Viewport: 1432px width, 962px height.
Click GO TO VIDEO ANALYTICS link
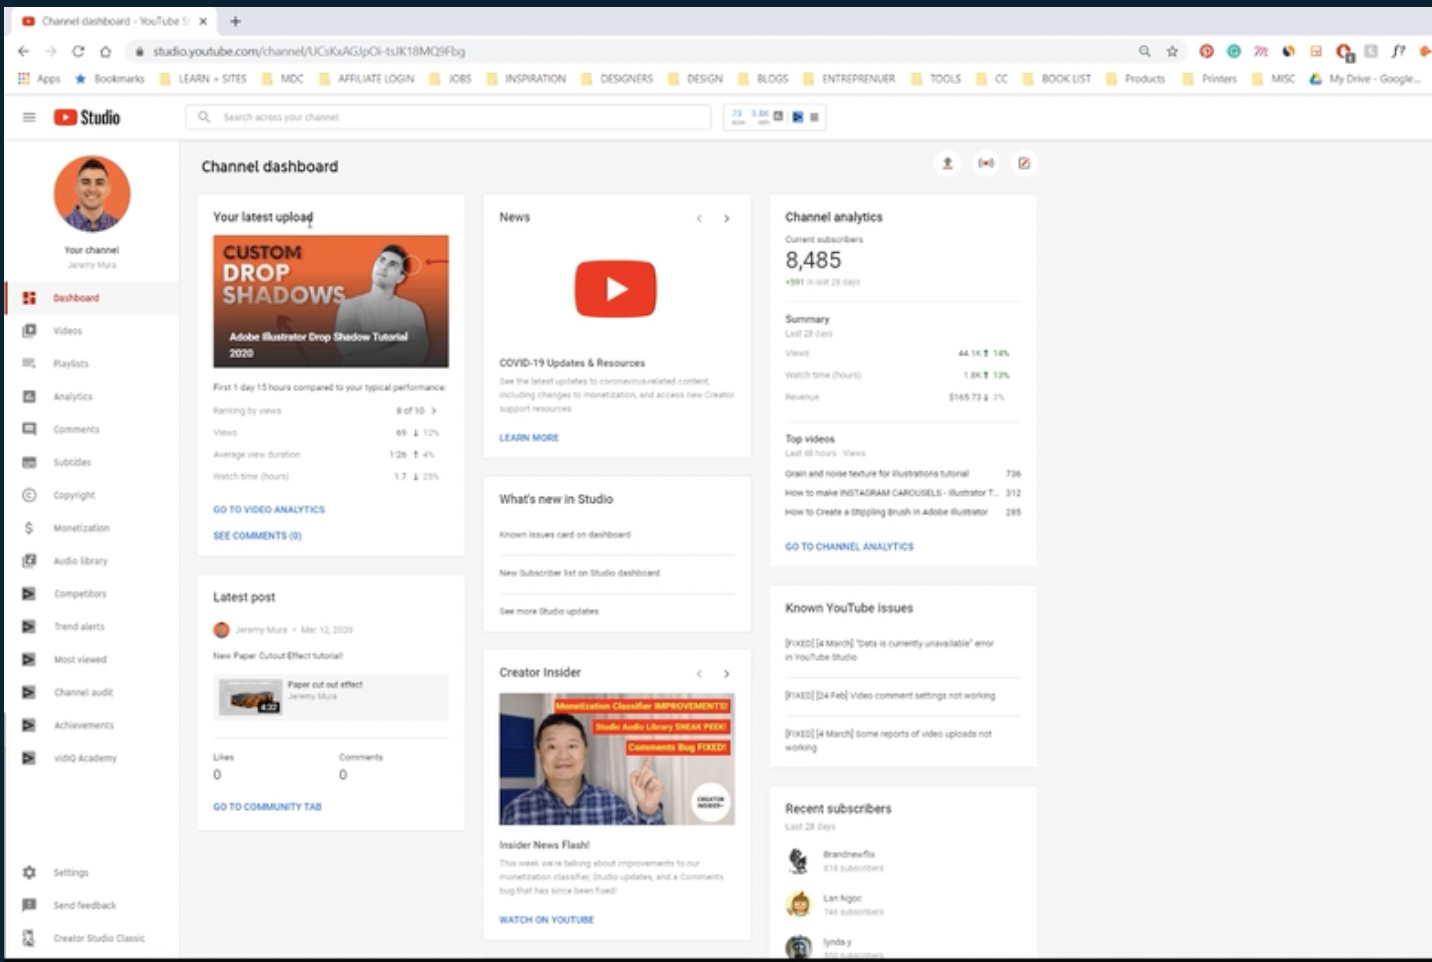pos(268,509)
